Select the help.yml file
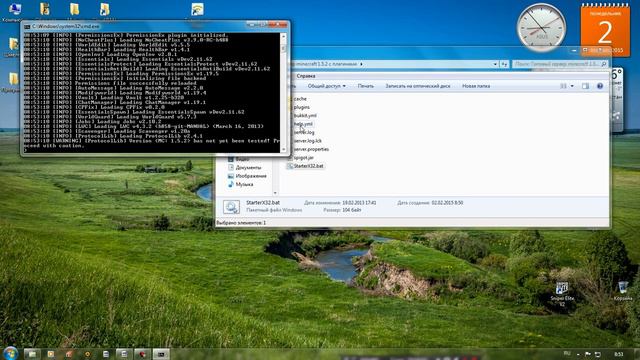This screenshot has width=640, height=360. 303,124
